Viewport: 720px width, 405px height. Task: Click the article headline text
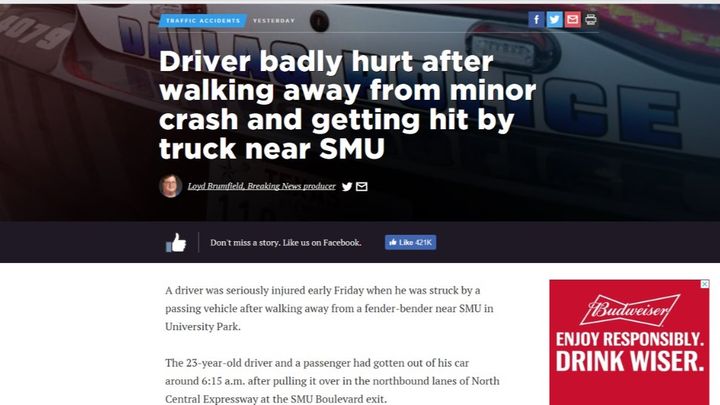(x=348, y=104)
